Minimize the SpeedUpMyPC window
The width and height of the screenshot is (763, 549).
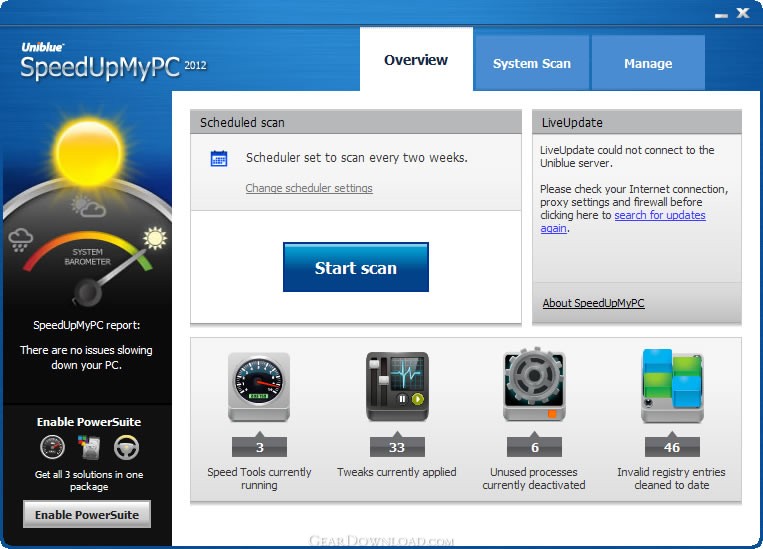(x=721, y=15)
